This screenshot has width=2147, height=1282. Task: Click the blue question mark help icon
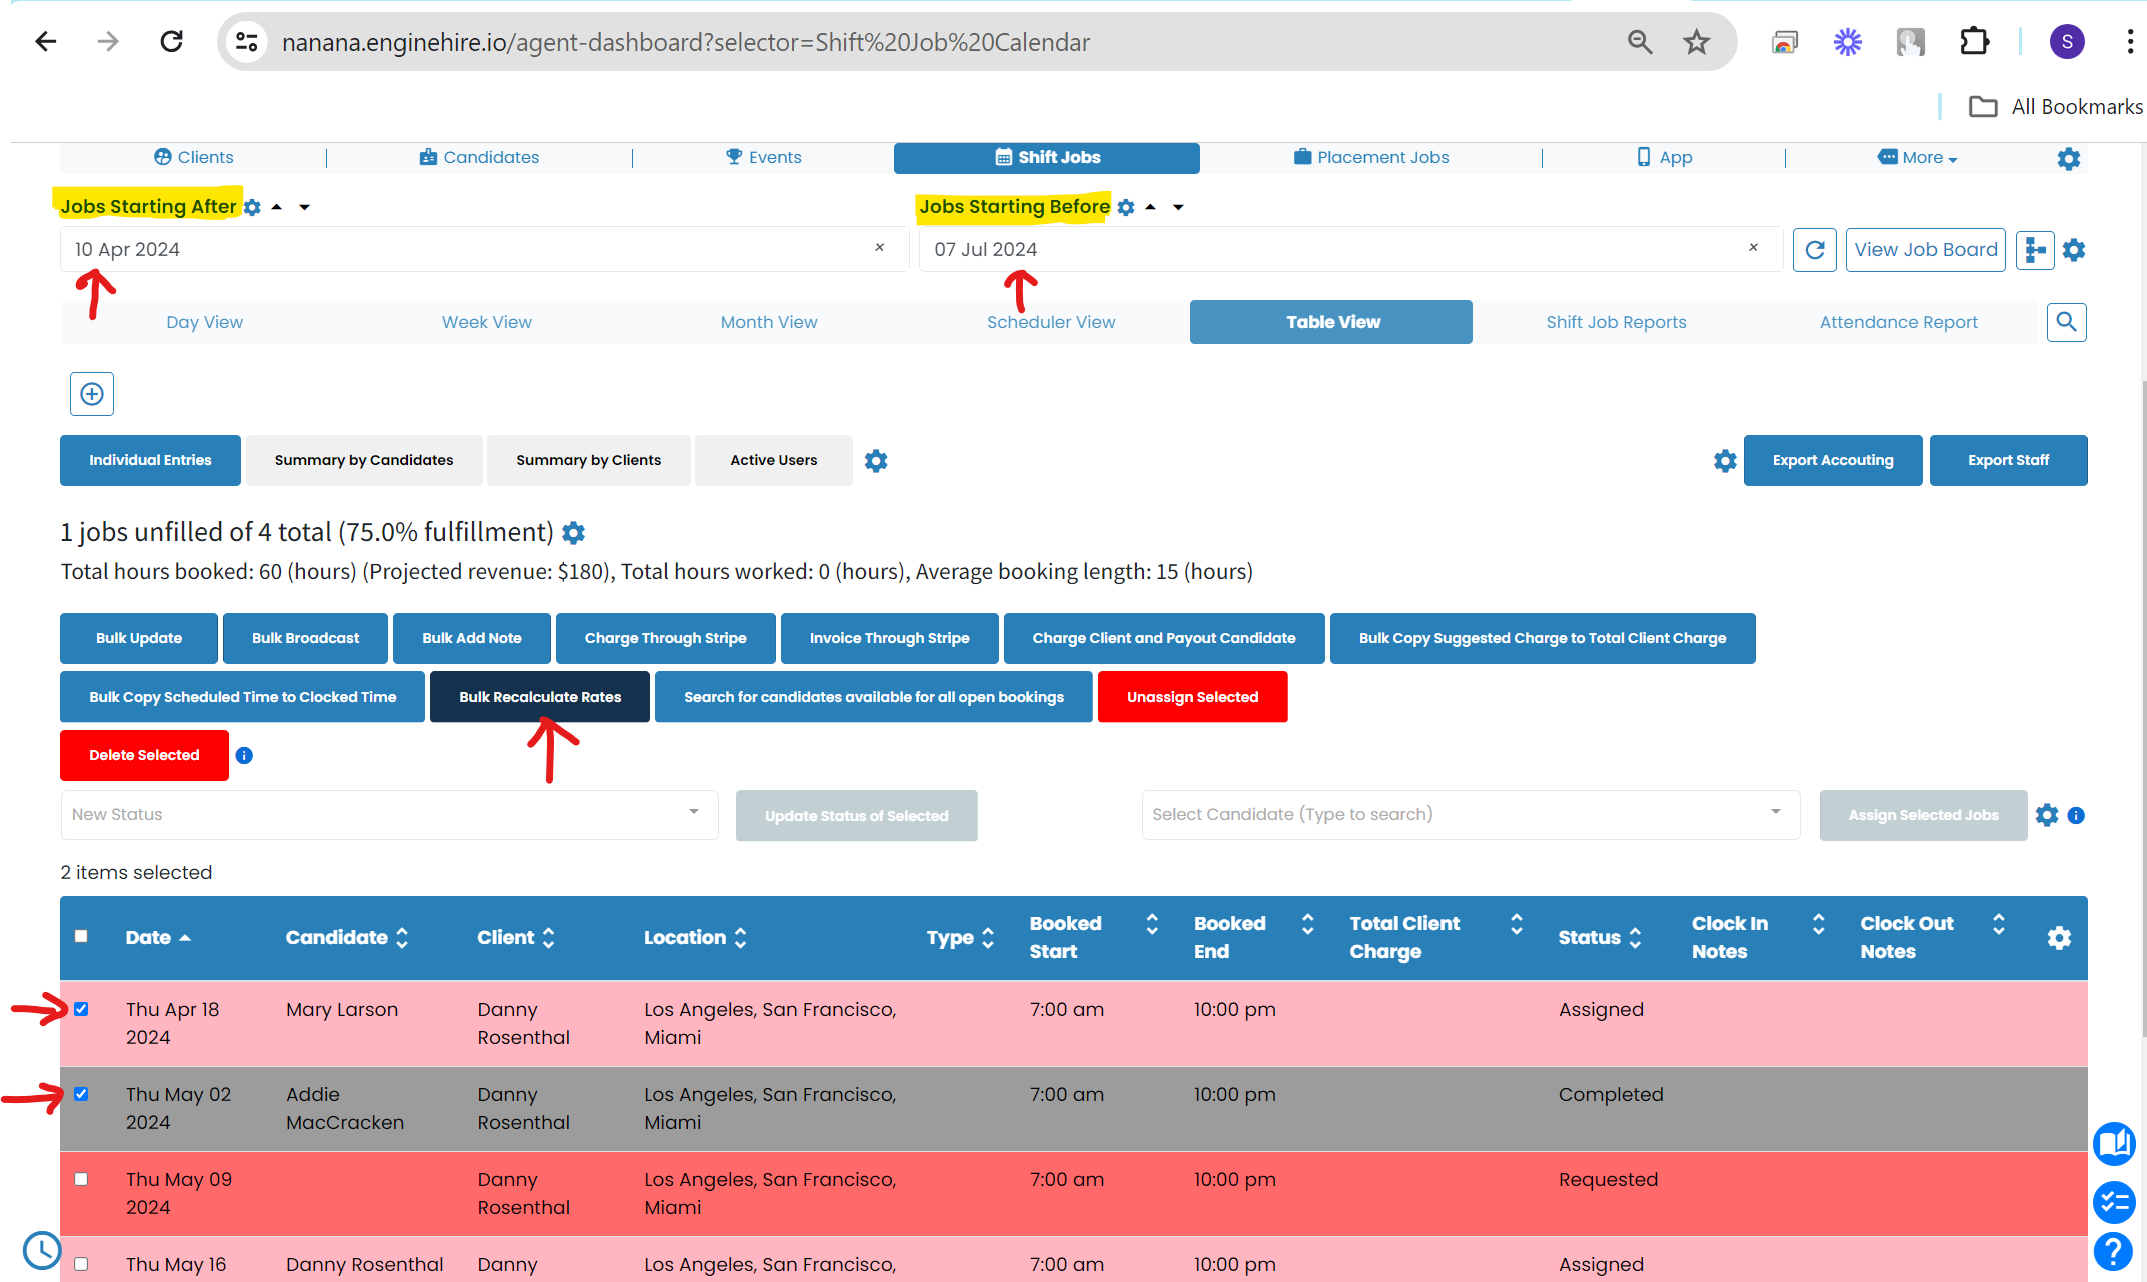pyautogui.click(x=2113, y=1251)
